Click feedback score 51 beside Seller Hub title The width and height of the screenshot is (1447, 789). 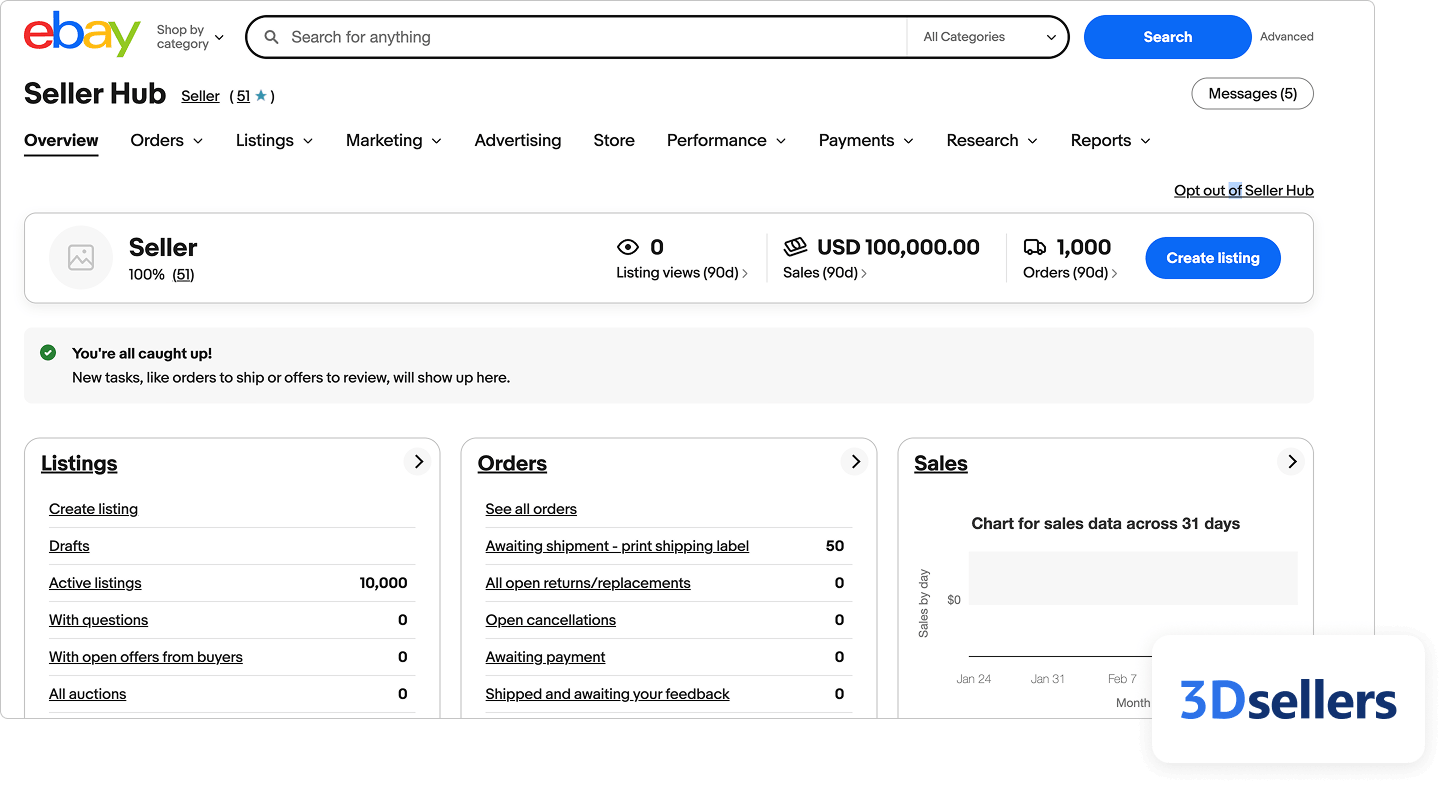point(243,96)
